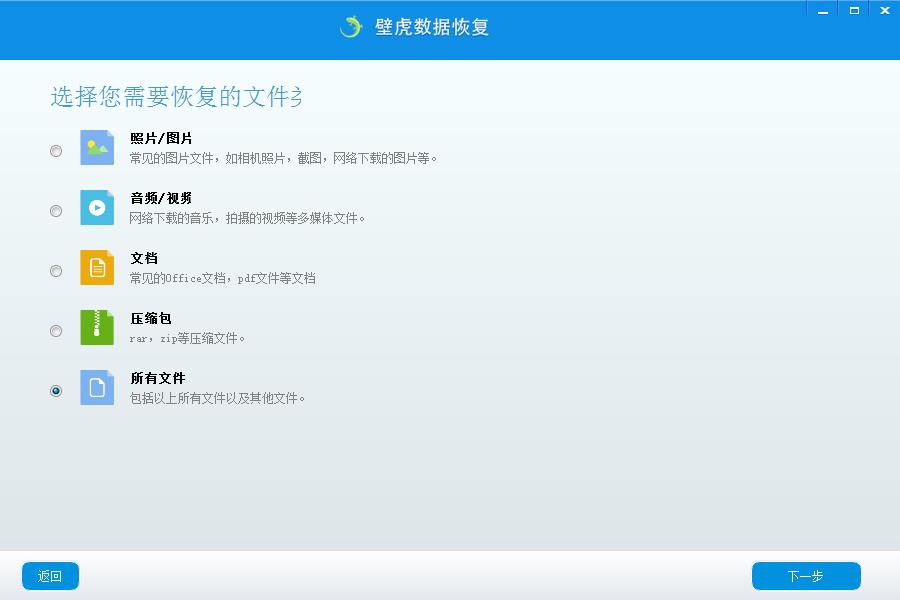Click the 压缩包 option title
The width and height of the screenshot is (900, 600).
click(151, 319)
